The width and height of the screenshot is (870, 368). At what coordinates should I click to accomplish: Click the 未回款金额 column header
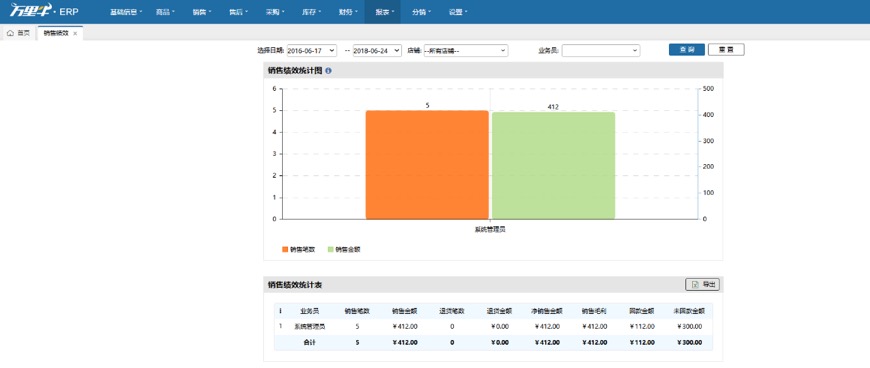tap(689, 311)
